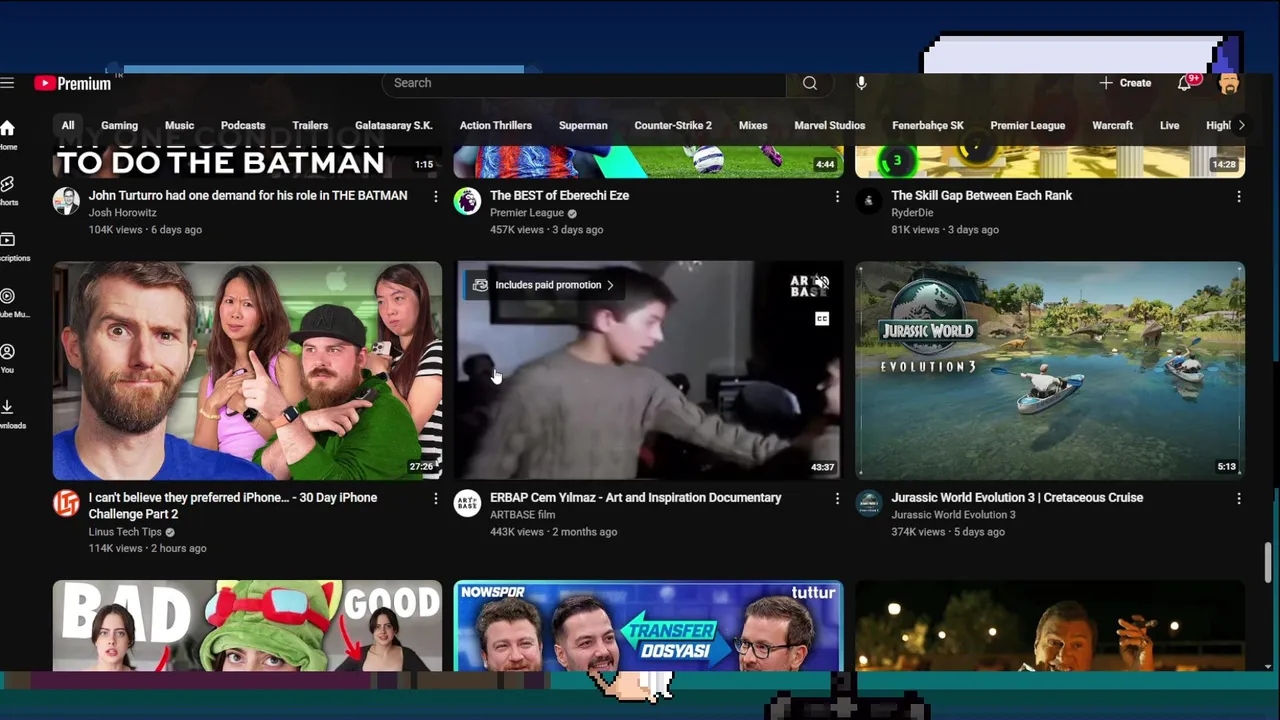The width and height of the screenshot is (1280, 720).
Task: Start voice search with microphone icon
Action: click(861, 83)
